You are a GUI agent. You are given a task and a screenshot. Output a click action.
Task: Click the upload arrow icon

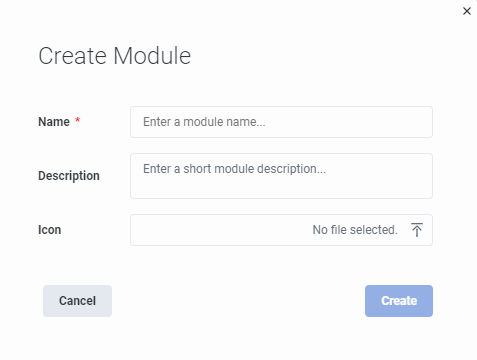[x=416, y=230]
